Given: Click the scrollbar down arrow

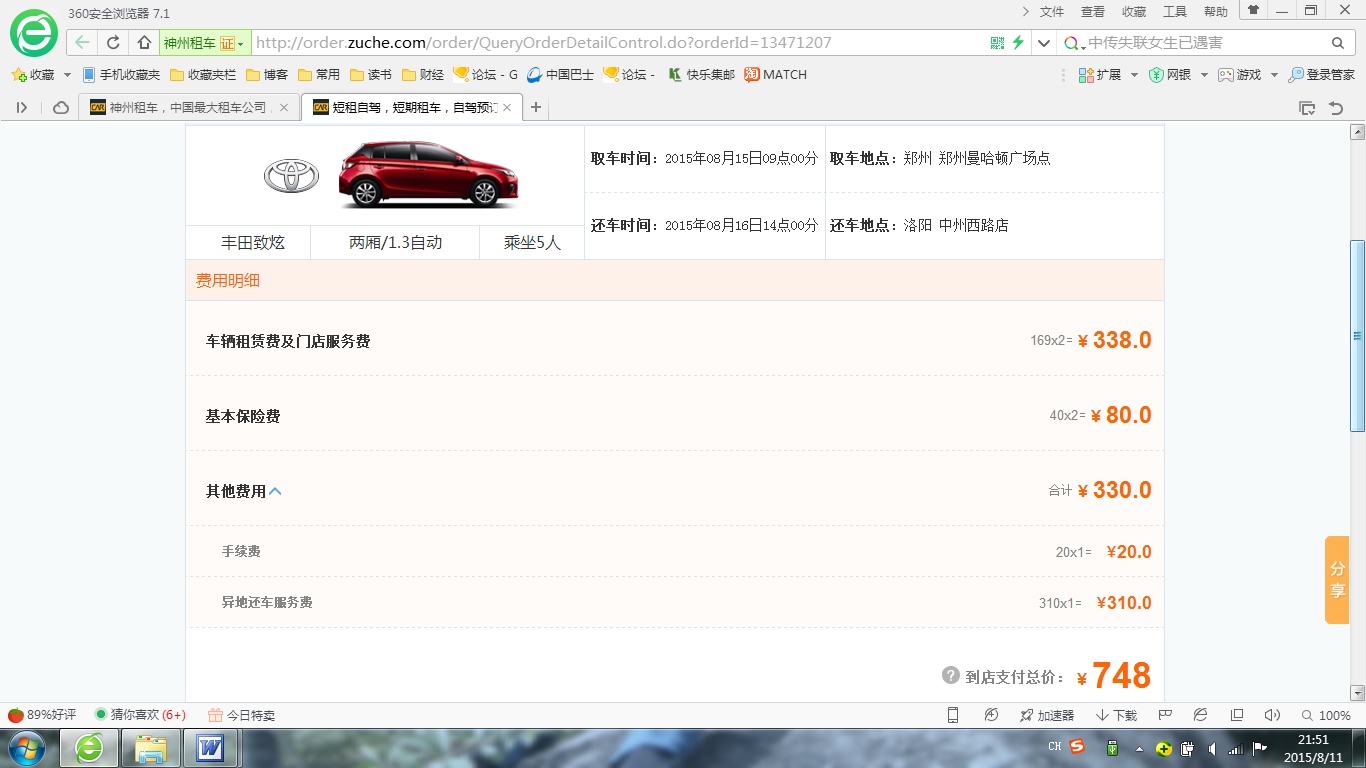Looking at the screenshot, I should [1357, 692].
